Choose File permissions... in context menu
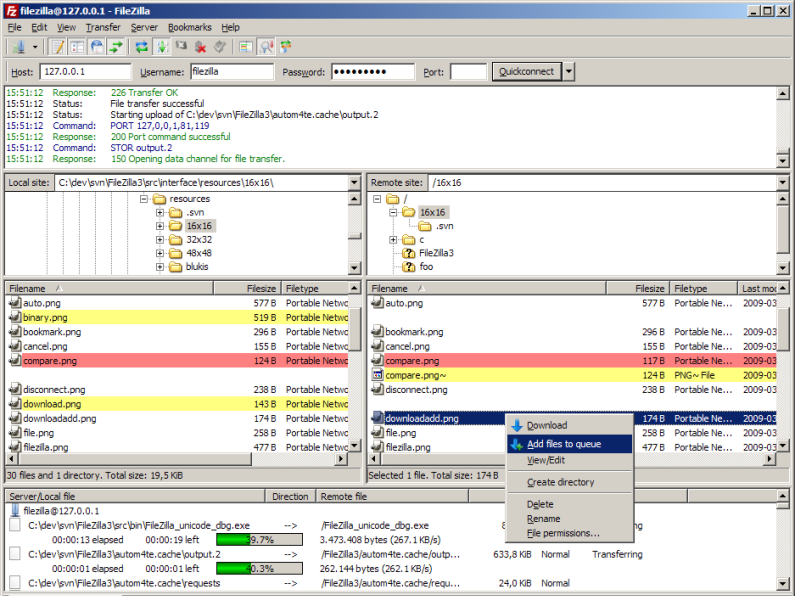 coord(570,533)
